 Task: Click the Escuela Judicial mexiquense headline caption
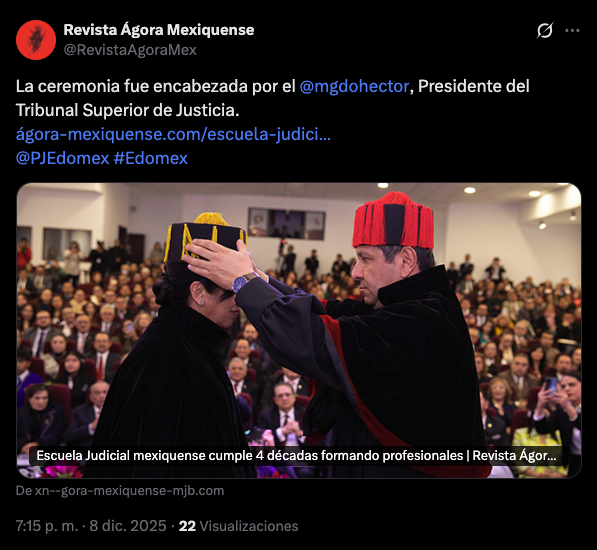point(296,456)
